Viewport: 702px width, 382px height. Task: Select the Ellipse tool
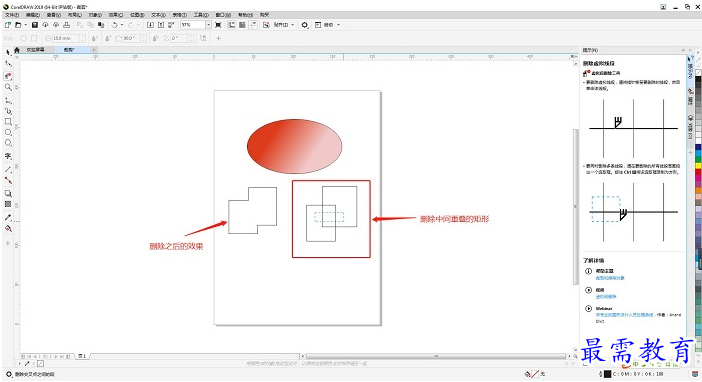click(8, 132)
